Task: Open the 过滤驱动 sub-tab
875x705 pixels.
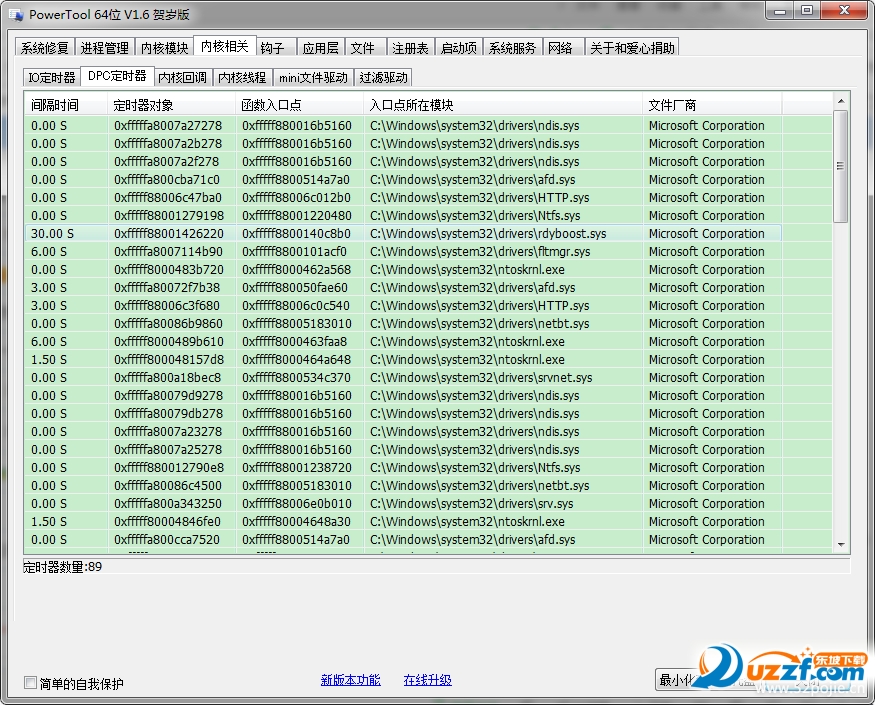Action: click(383, 78)
